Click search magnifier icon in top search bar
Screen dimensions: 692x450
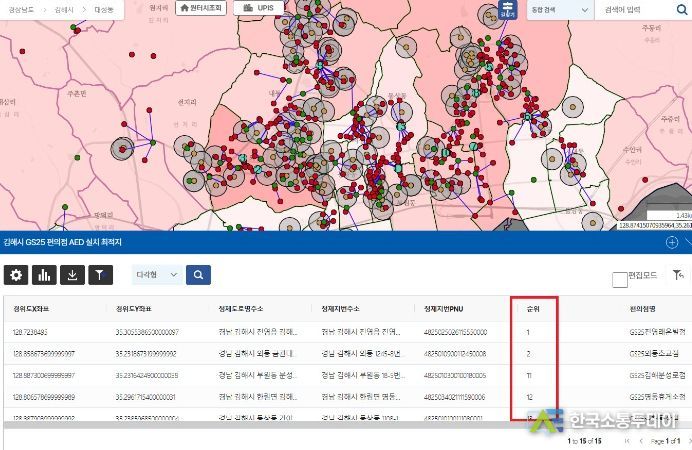(x=681, y=10)
